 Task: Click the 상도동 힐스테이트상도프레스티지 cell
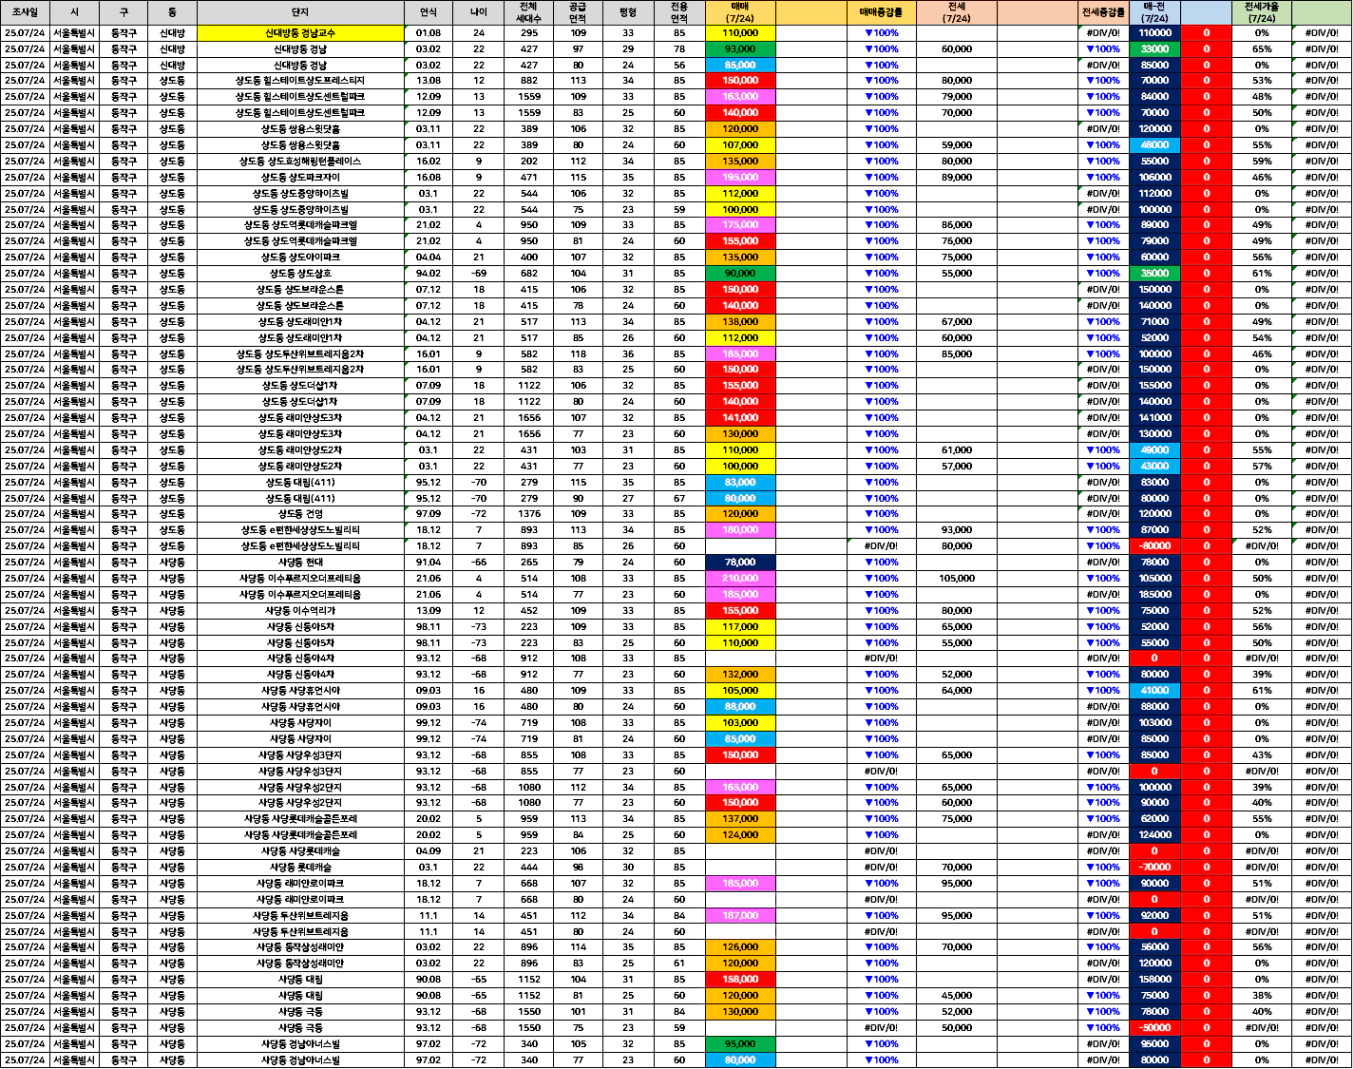300,81
